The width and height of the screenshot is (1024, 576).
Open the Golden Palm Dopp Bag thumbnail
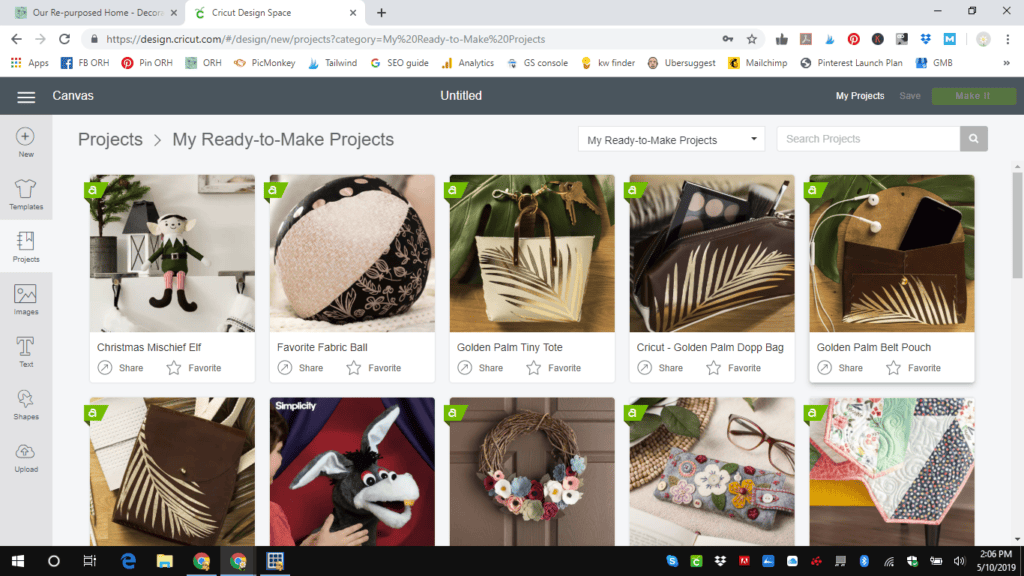(x=712, y=253)
